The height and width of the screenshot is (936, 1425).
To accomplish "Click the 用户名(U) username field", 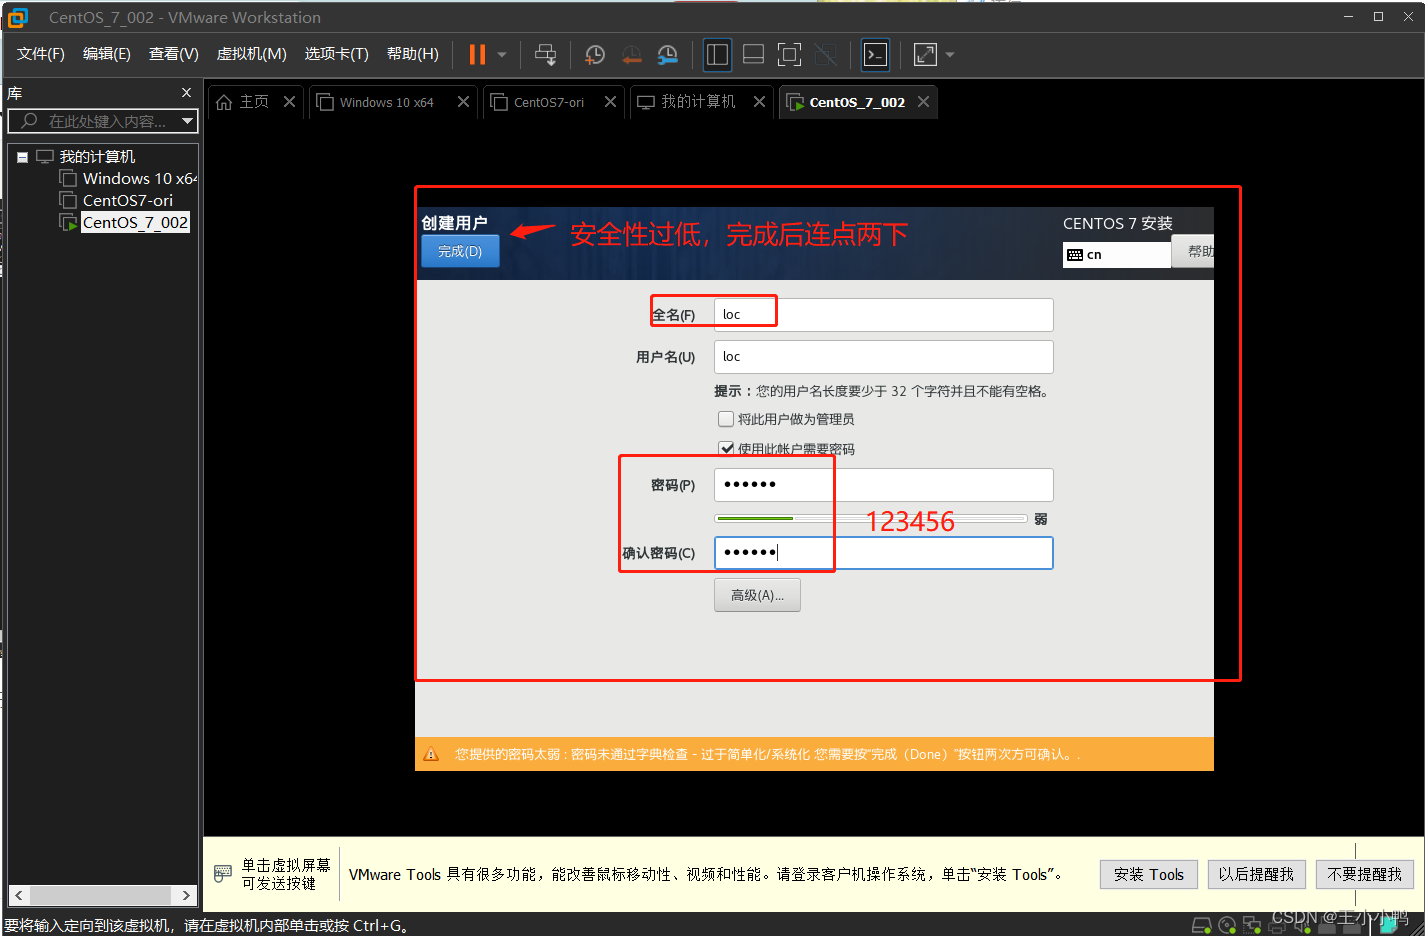I will pyautogui.click(x=883, y=357).
